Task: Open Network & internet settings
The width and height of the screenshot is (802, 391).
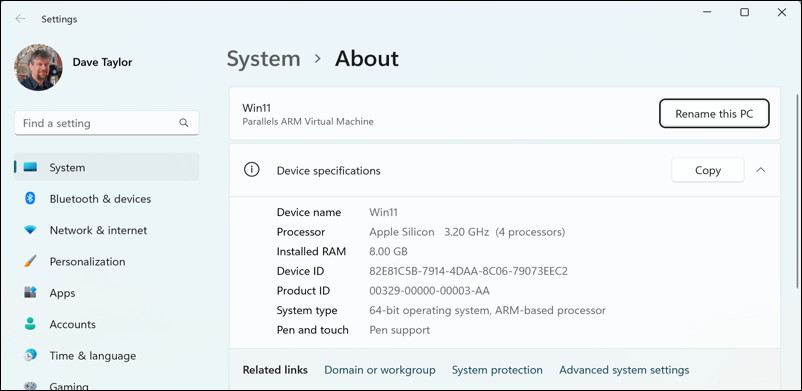Action: click(x=98, y=230)
